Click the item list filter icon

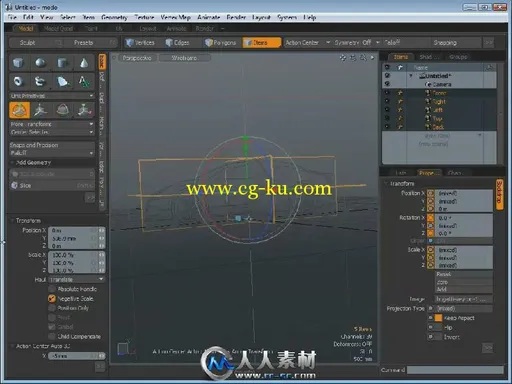(489, 67)
